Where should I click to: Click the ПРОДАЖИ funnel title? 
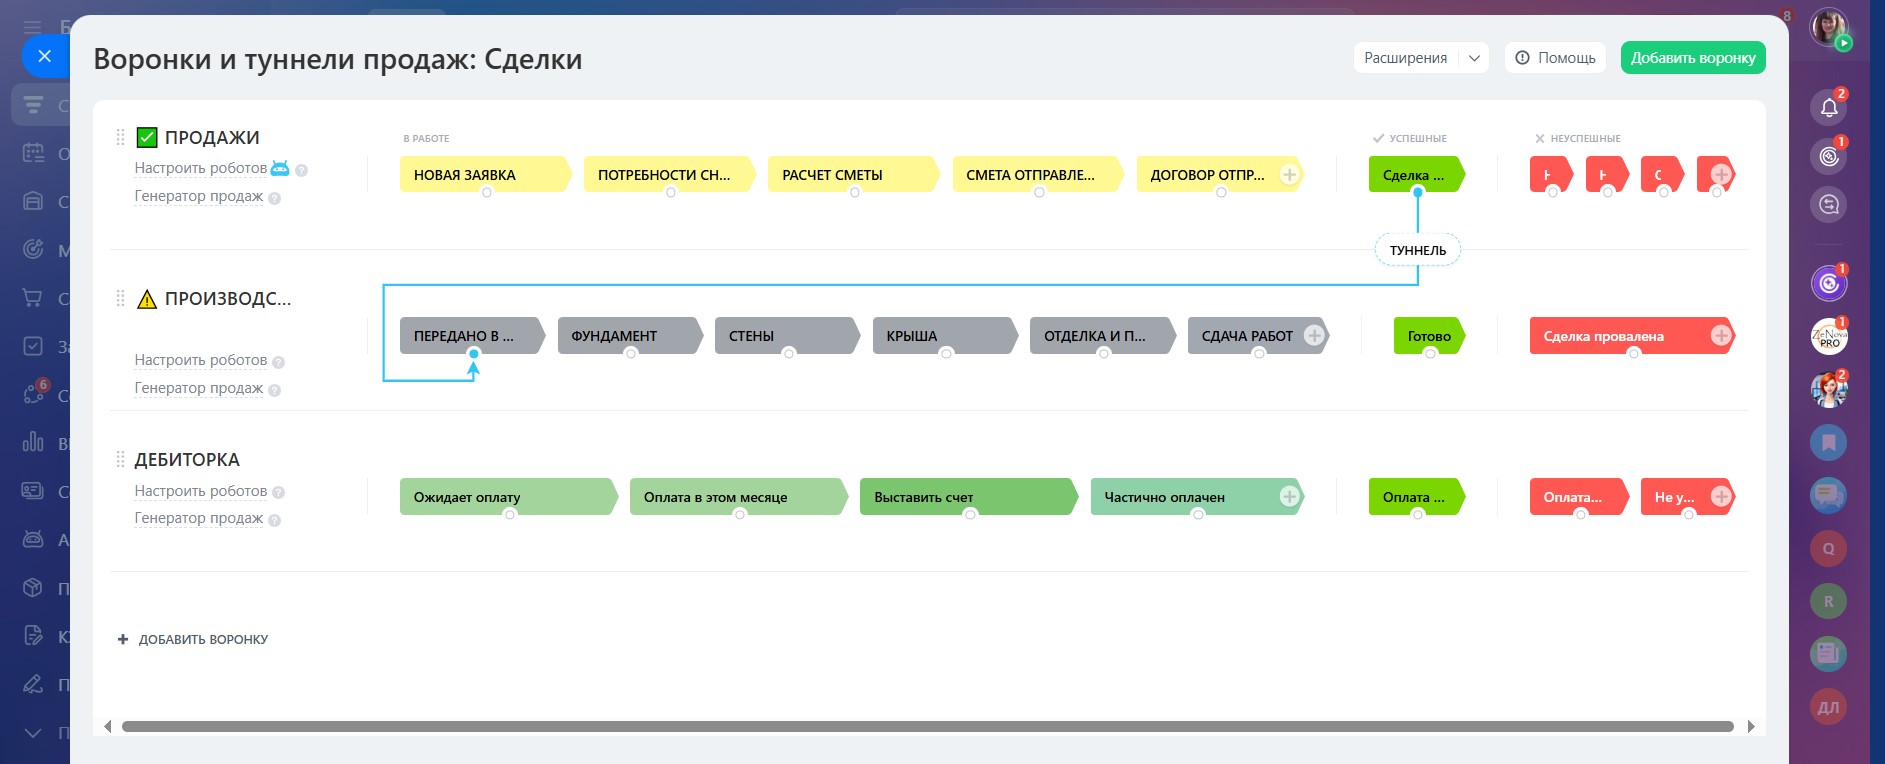point(212,137)
